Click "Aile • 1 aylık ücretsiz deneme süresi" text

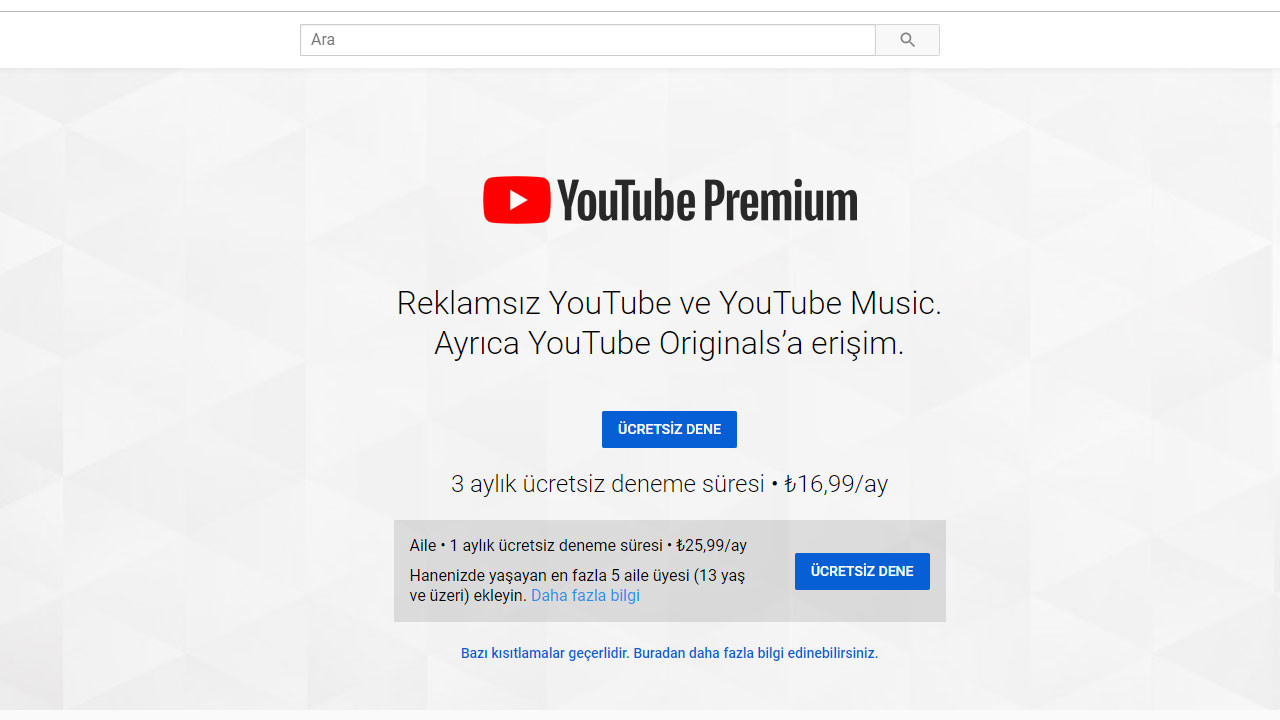click(578, 546)
